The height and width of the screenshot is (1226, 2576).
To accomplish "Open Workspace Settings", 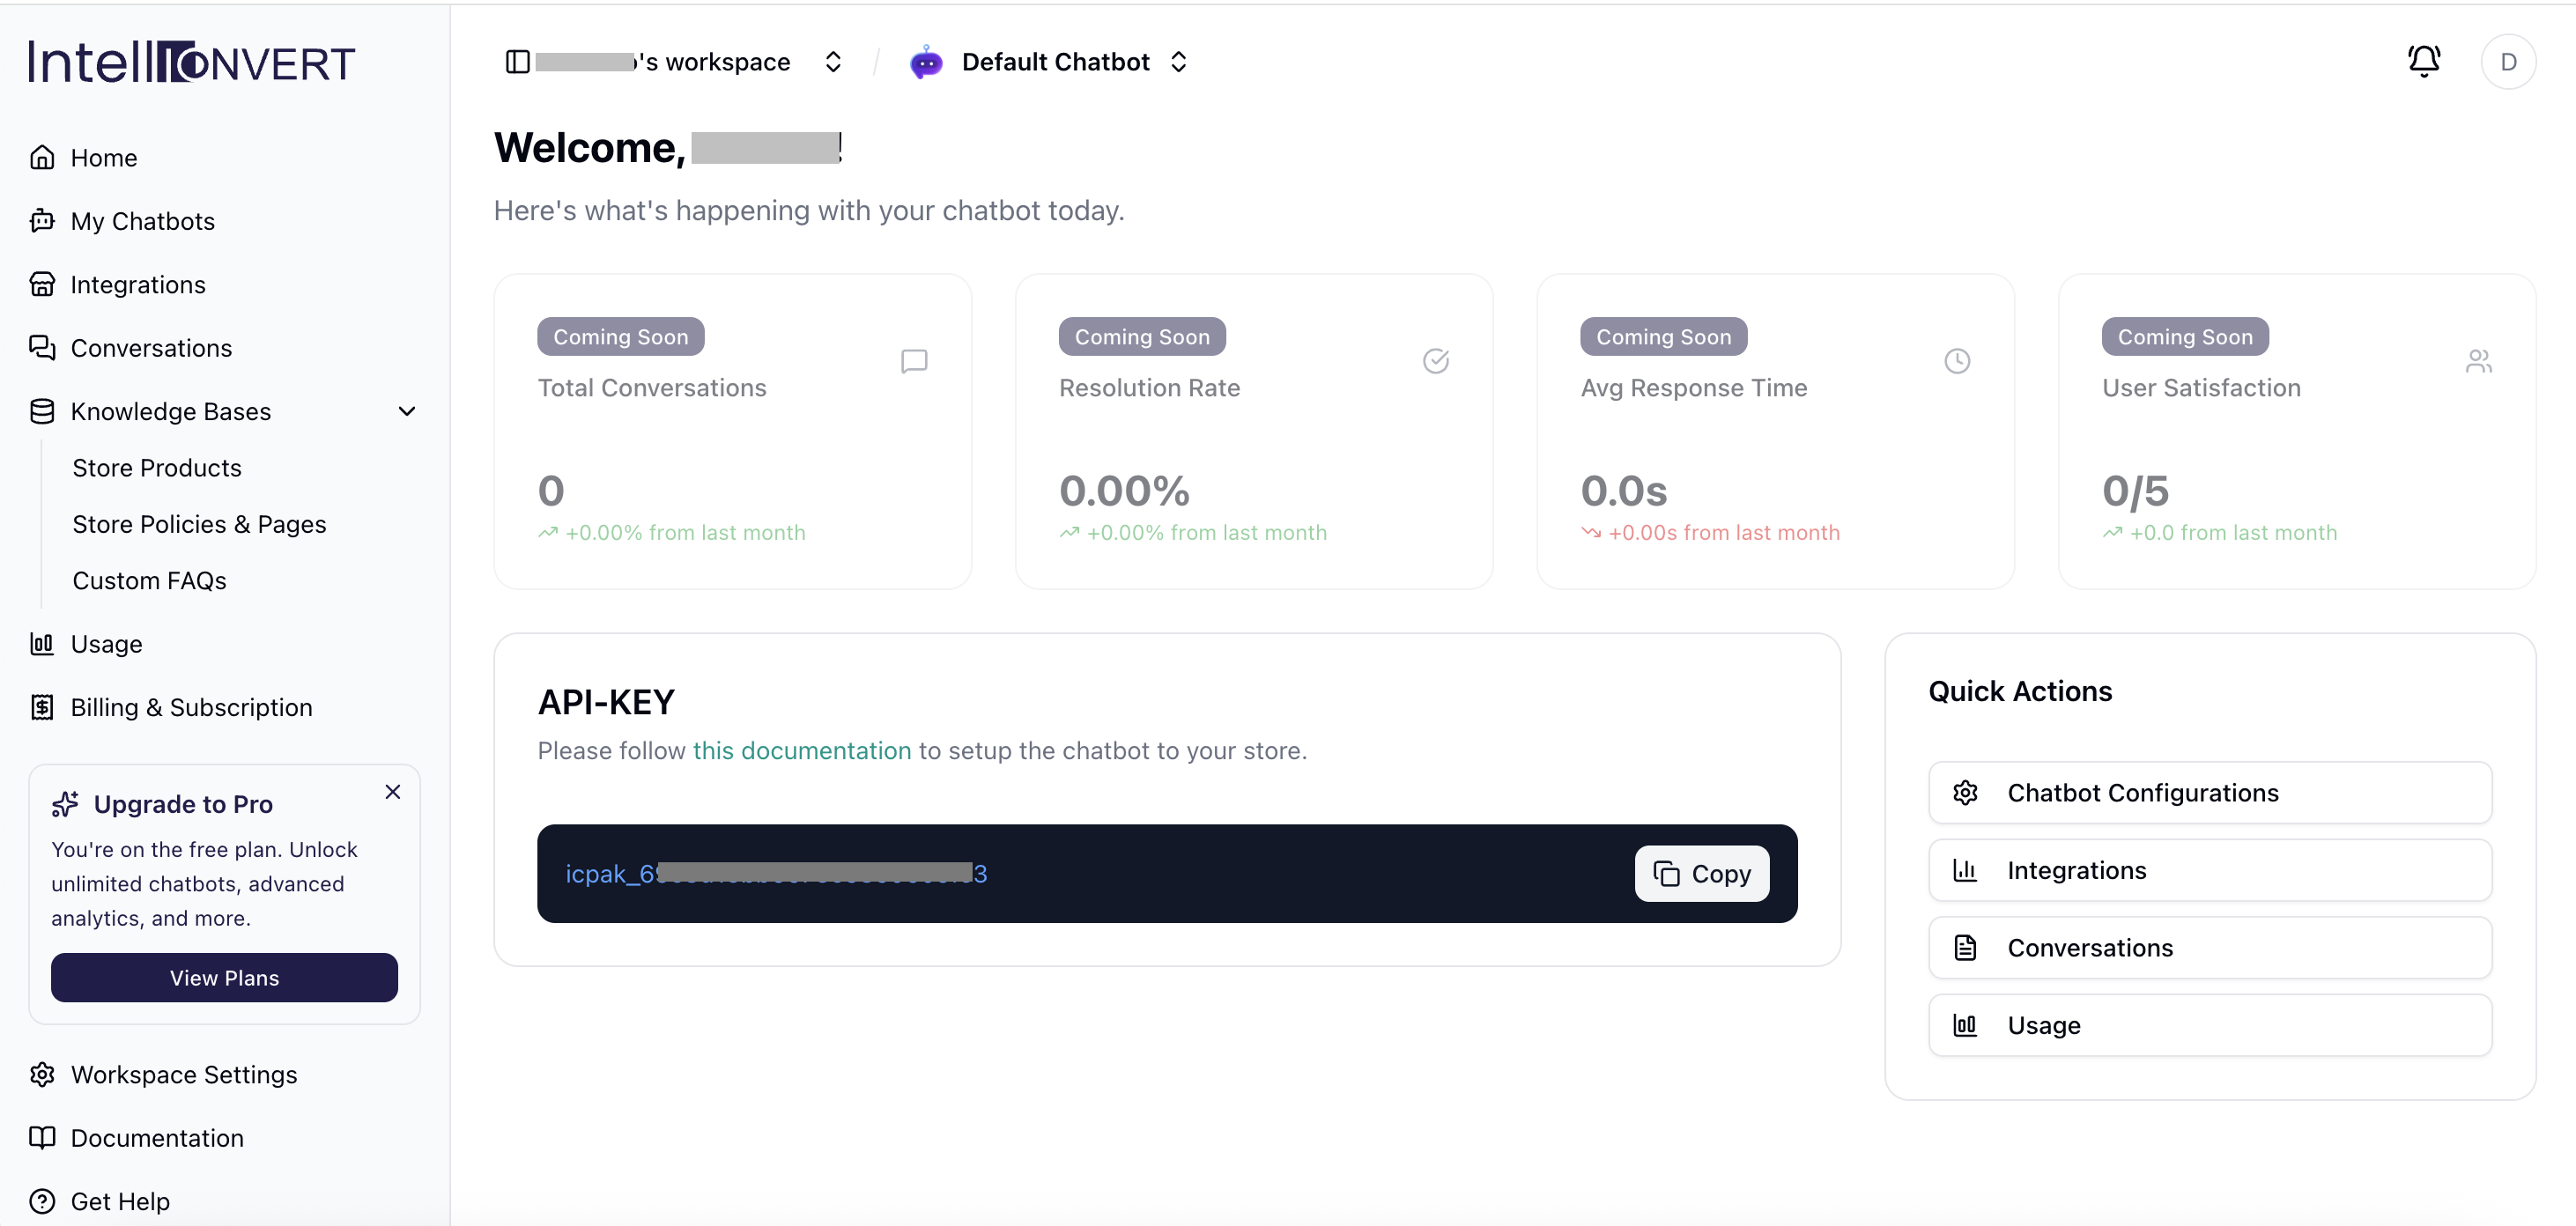I will pyautogui.click(x=224, y=1074).
